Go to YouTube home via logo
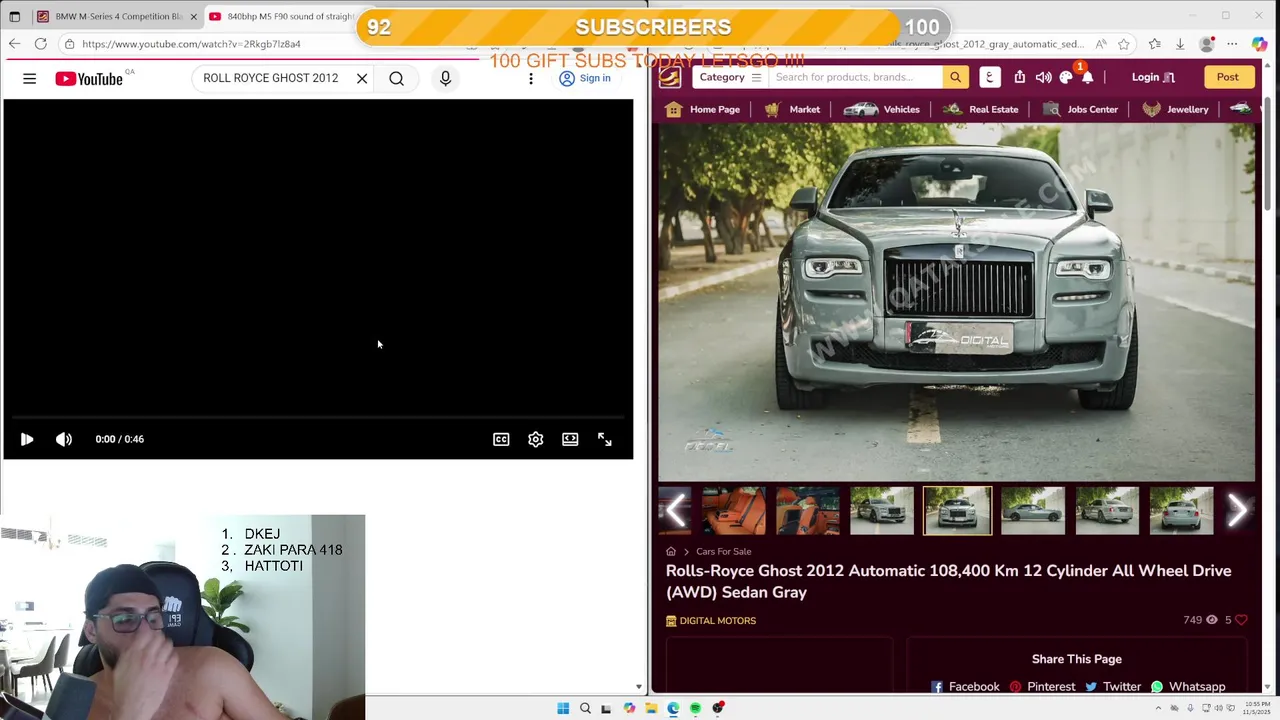The width and height of the screenshot is (1280, 720). tap(89, 78)
